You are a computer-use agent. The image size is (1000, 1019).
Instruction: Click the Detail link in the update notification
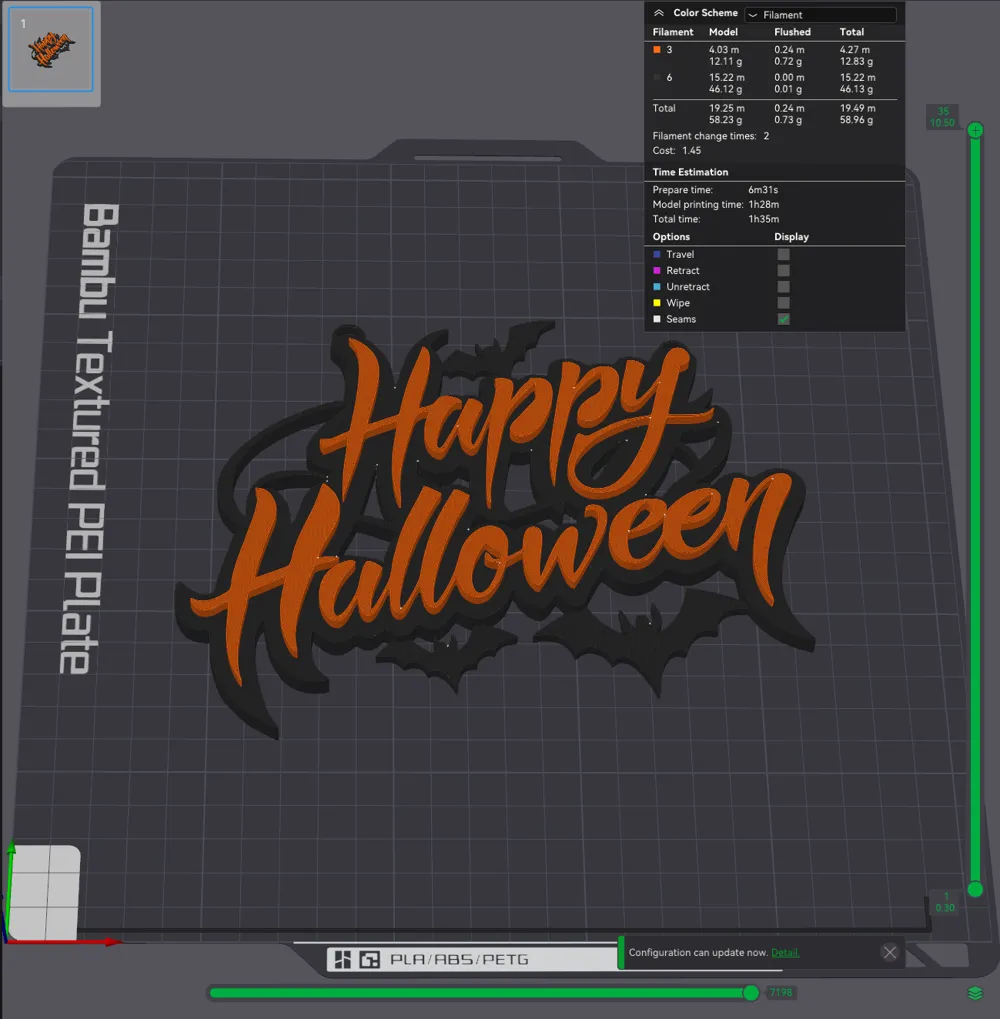pos(785,952)
